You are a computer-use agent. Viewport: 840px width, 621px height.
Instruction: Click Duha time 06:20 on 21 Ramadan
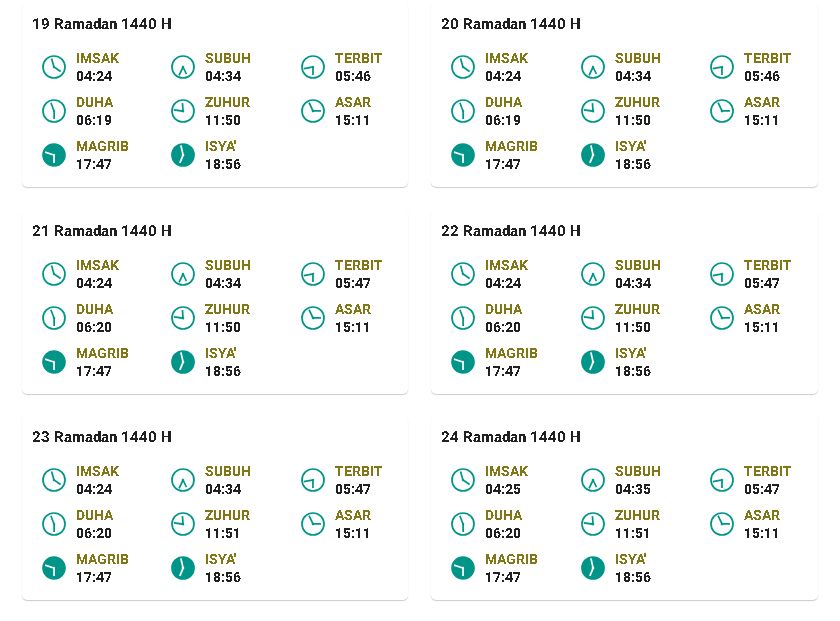(x=94, y=327)
